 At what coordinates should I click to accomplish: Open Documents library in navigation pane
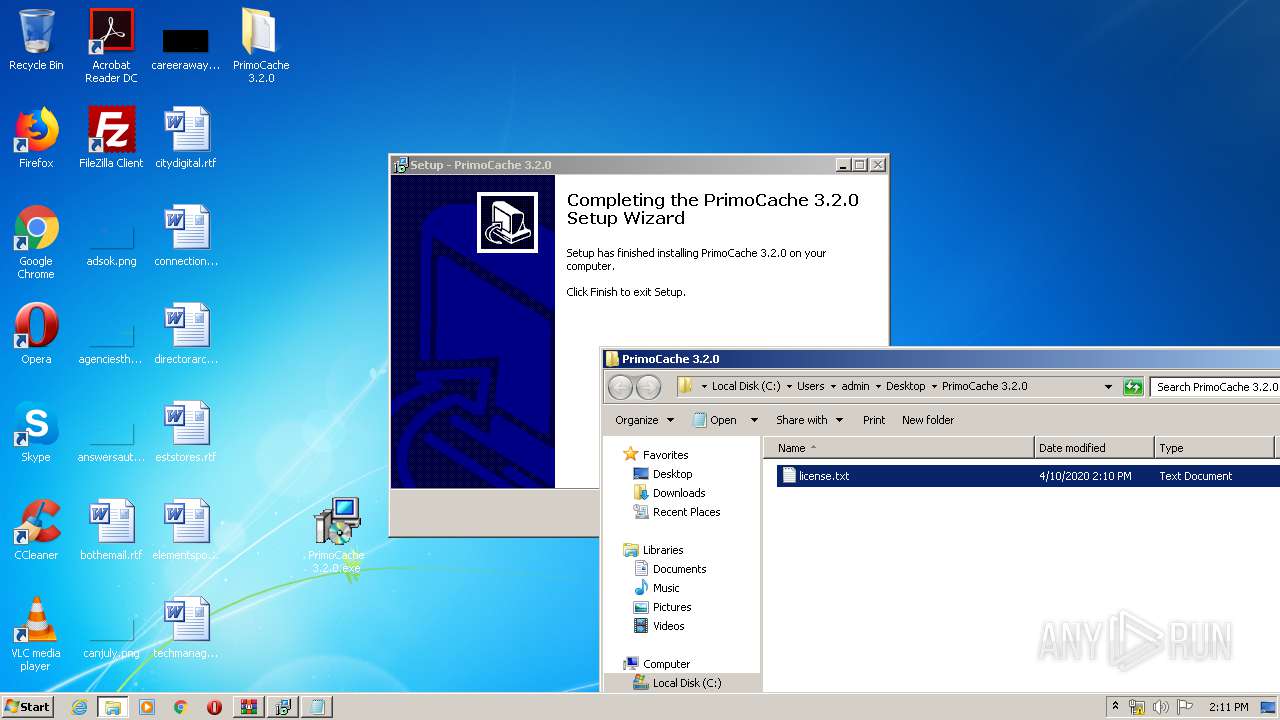[x=679, y=569]
